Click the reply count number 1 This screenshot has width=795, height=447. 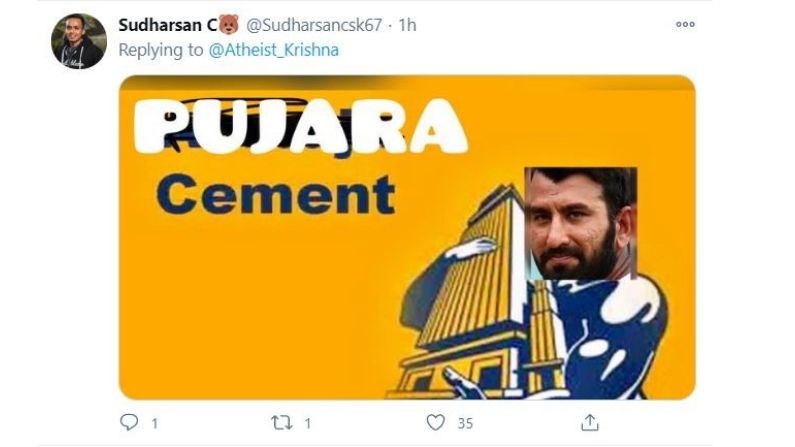click(155, 423)
